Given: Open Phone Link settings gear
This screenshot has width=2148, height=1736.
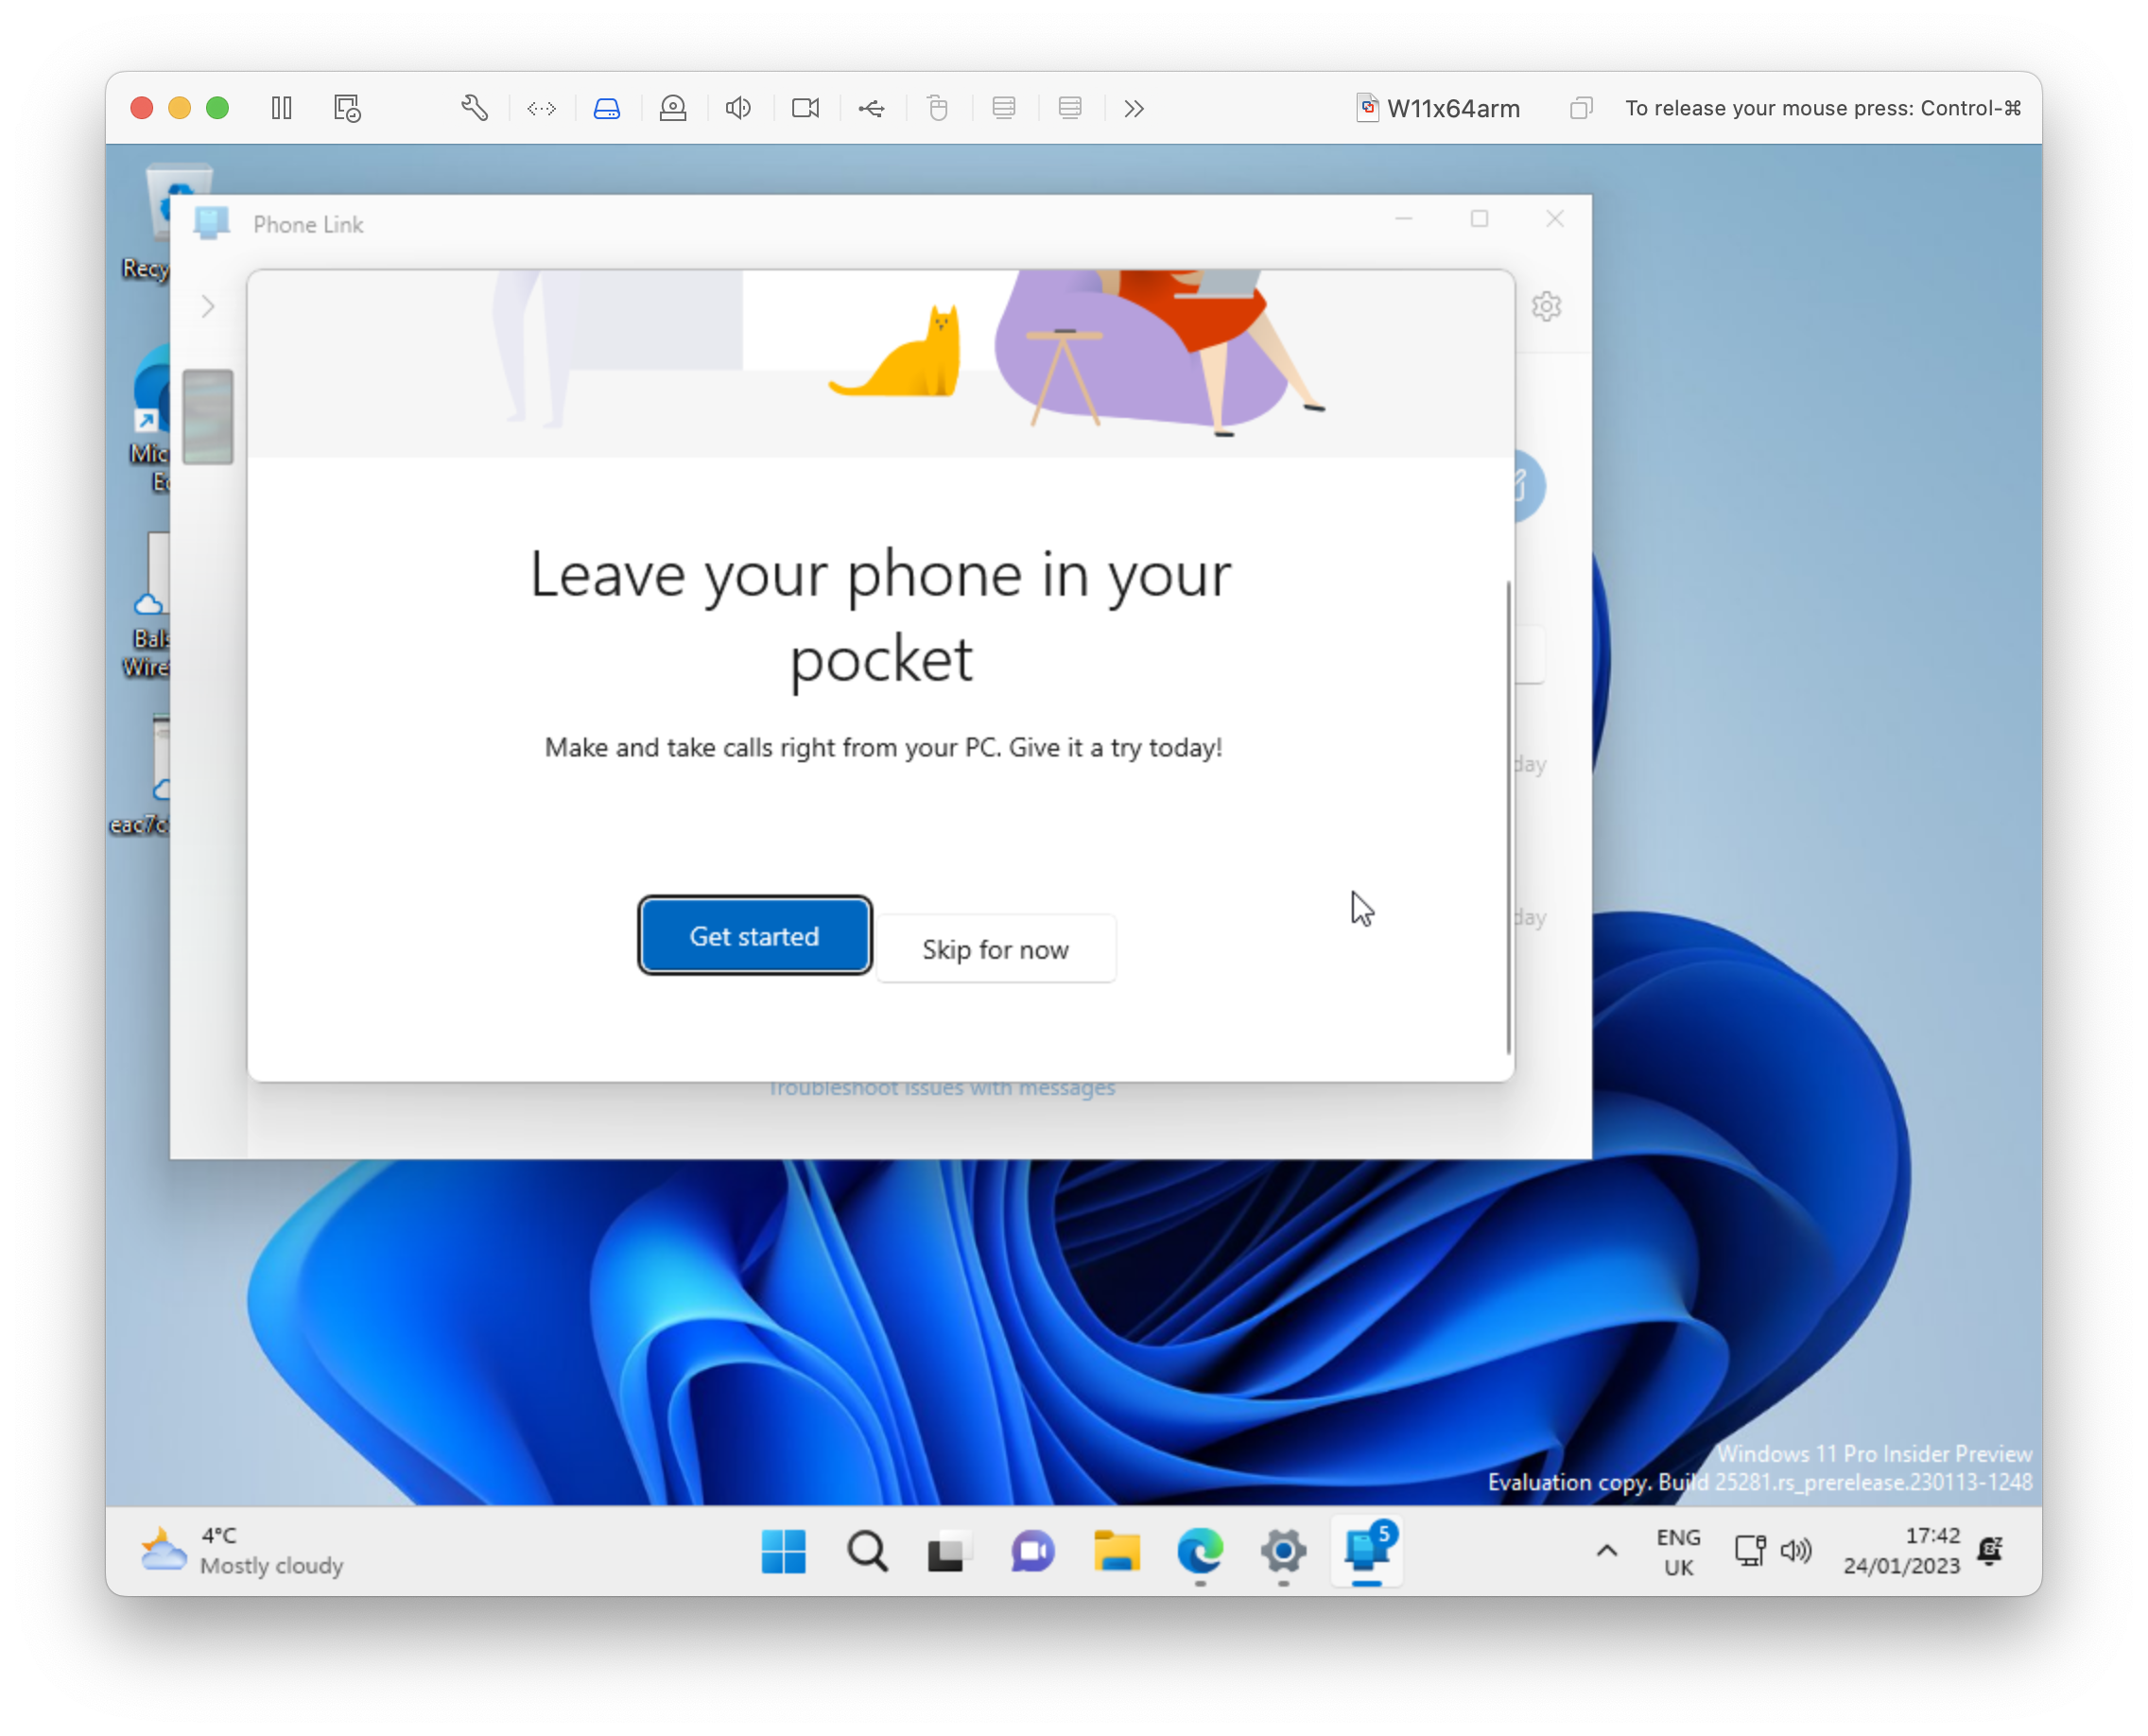Looking at the screenshot, I should pos(1546,306).
